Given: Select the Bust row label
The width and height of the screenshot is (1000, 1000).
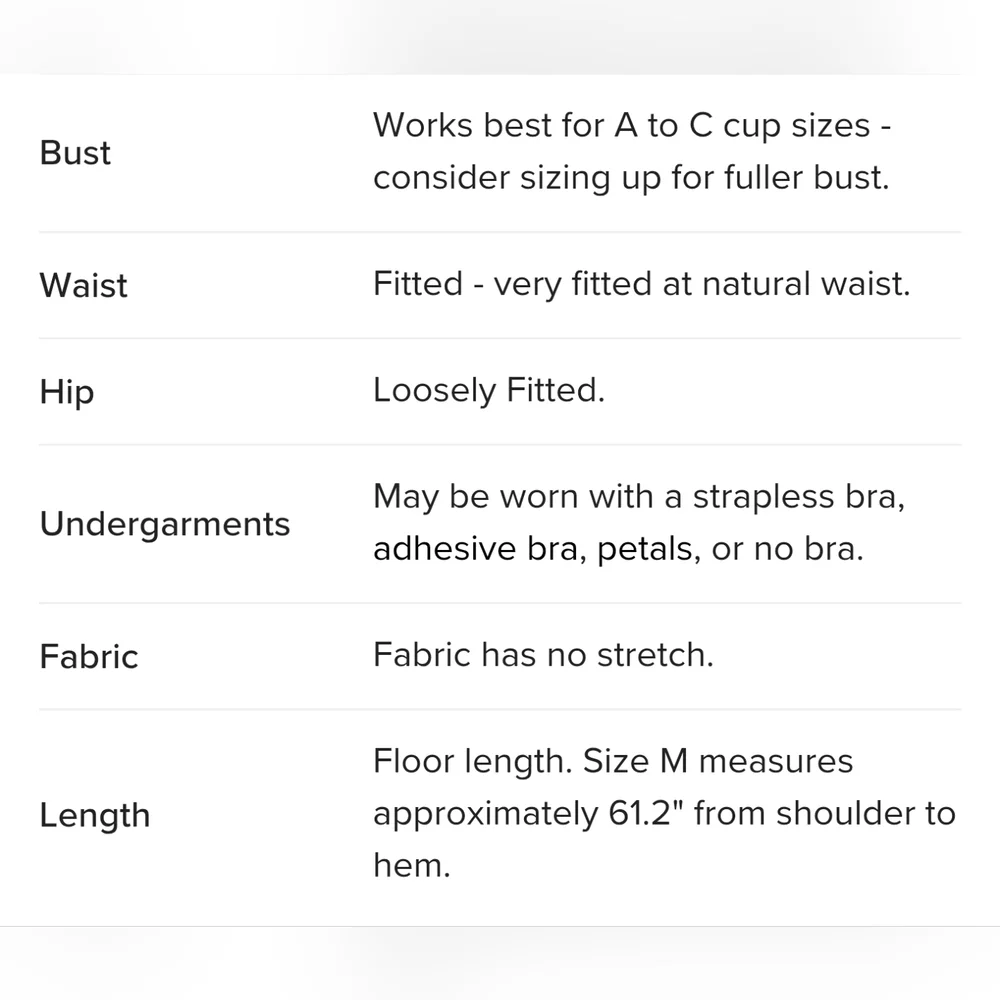Looking at the screenshot, I should (75, 153).
